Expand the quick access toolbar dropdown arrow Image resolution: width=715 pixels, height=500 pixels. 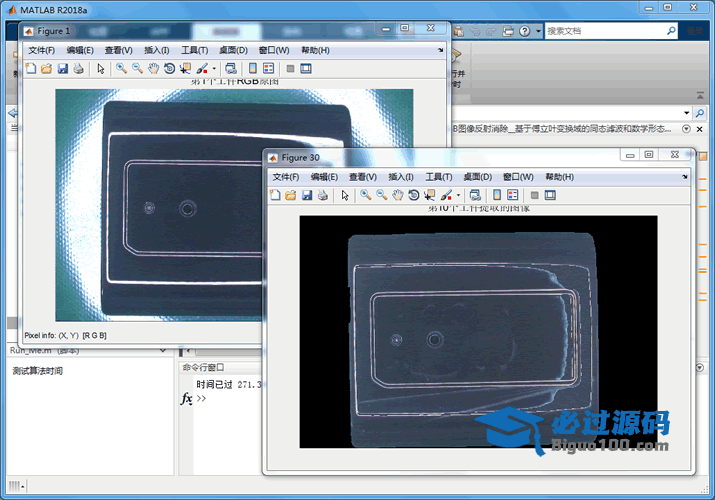(538, 31)
